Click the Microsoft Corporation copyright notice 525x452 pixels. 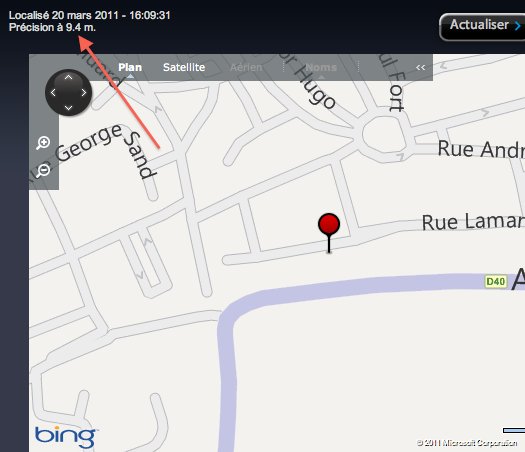point(467,443)
